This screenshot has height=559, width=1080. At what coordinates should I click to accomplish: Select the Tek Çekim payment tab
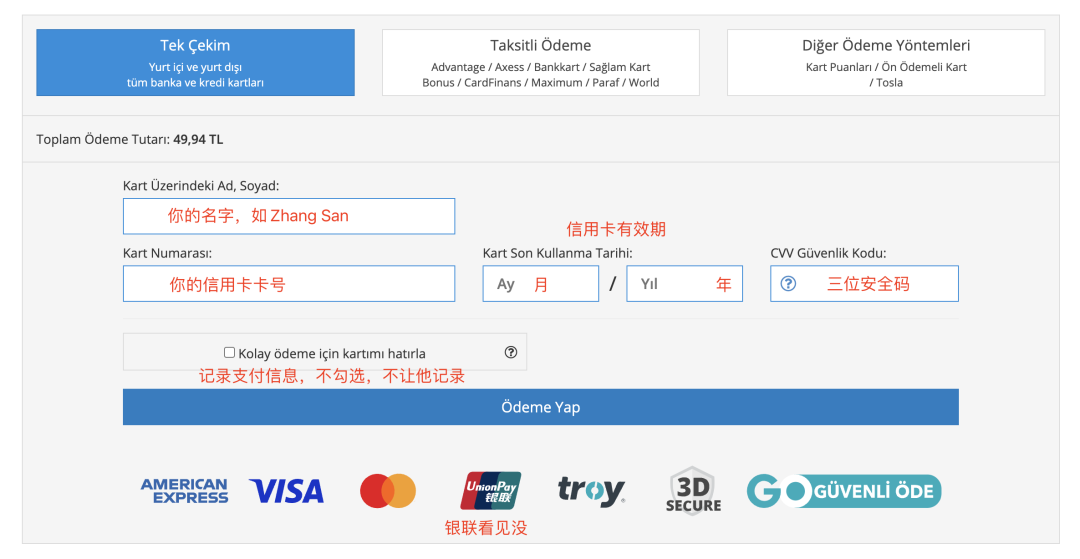click(196, 63)
